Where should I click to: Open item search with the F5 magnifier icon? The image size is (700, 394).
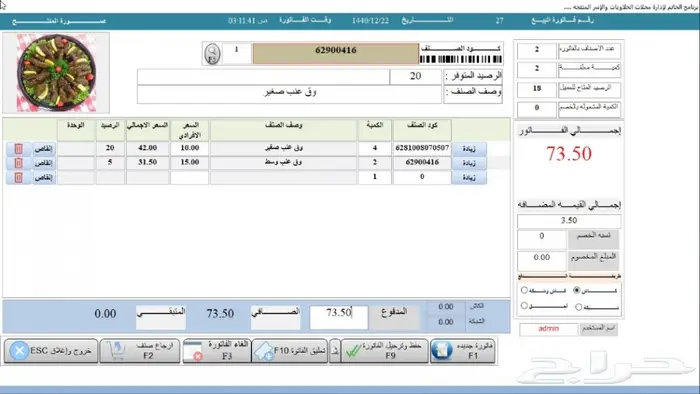coord(212,54)
